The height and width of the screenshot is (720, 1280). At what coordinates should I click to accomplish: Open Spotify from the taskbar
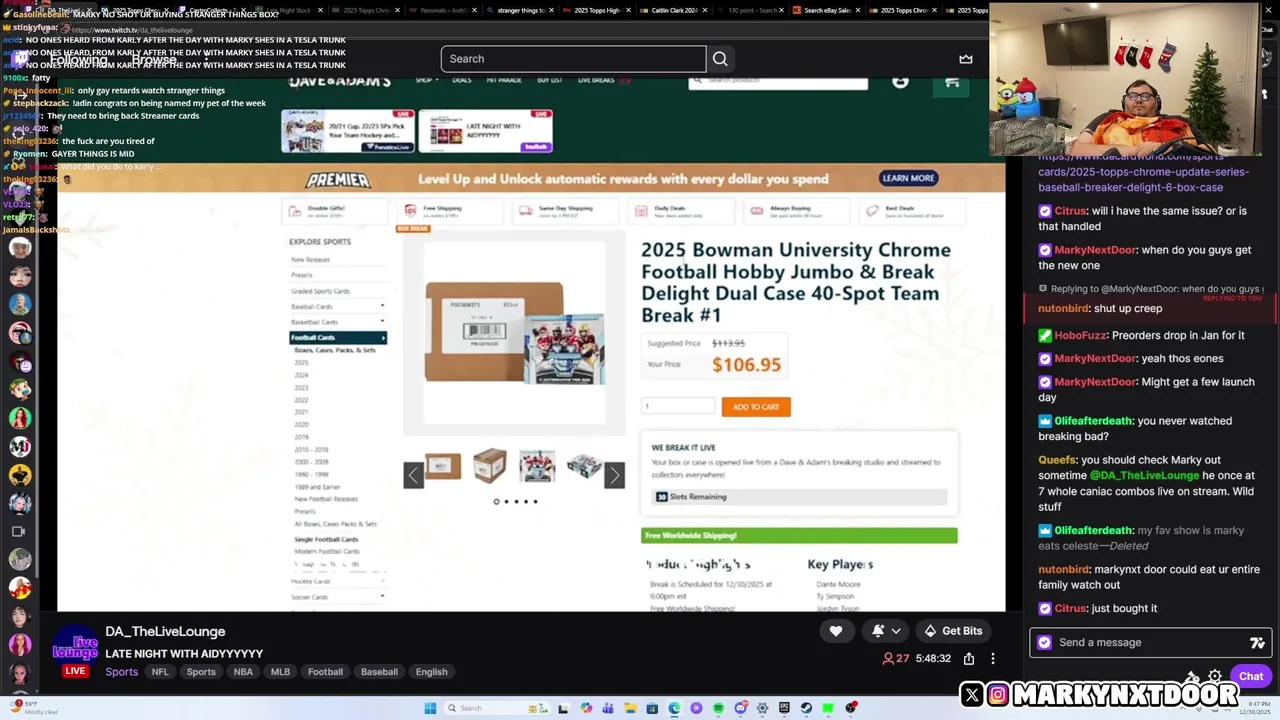tap(718, 708)
